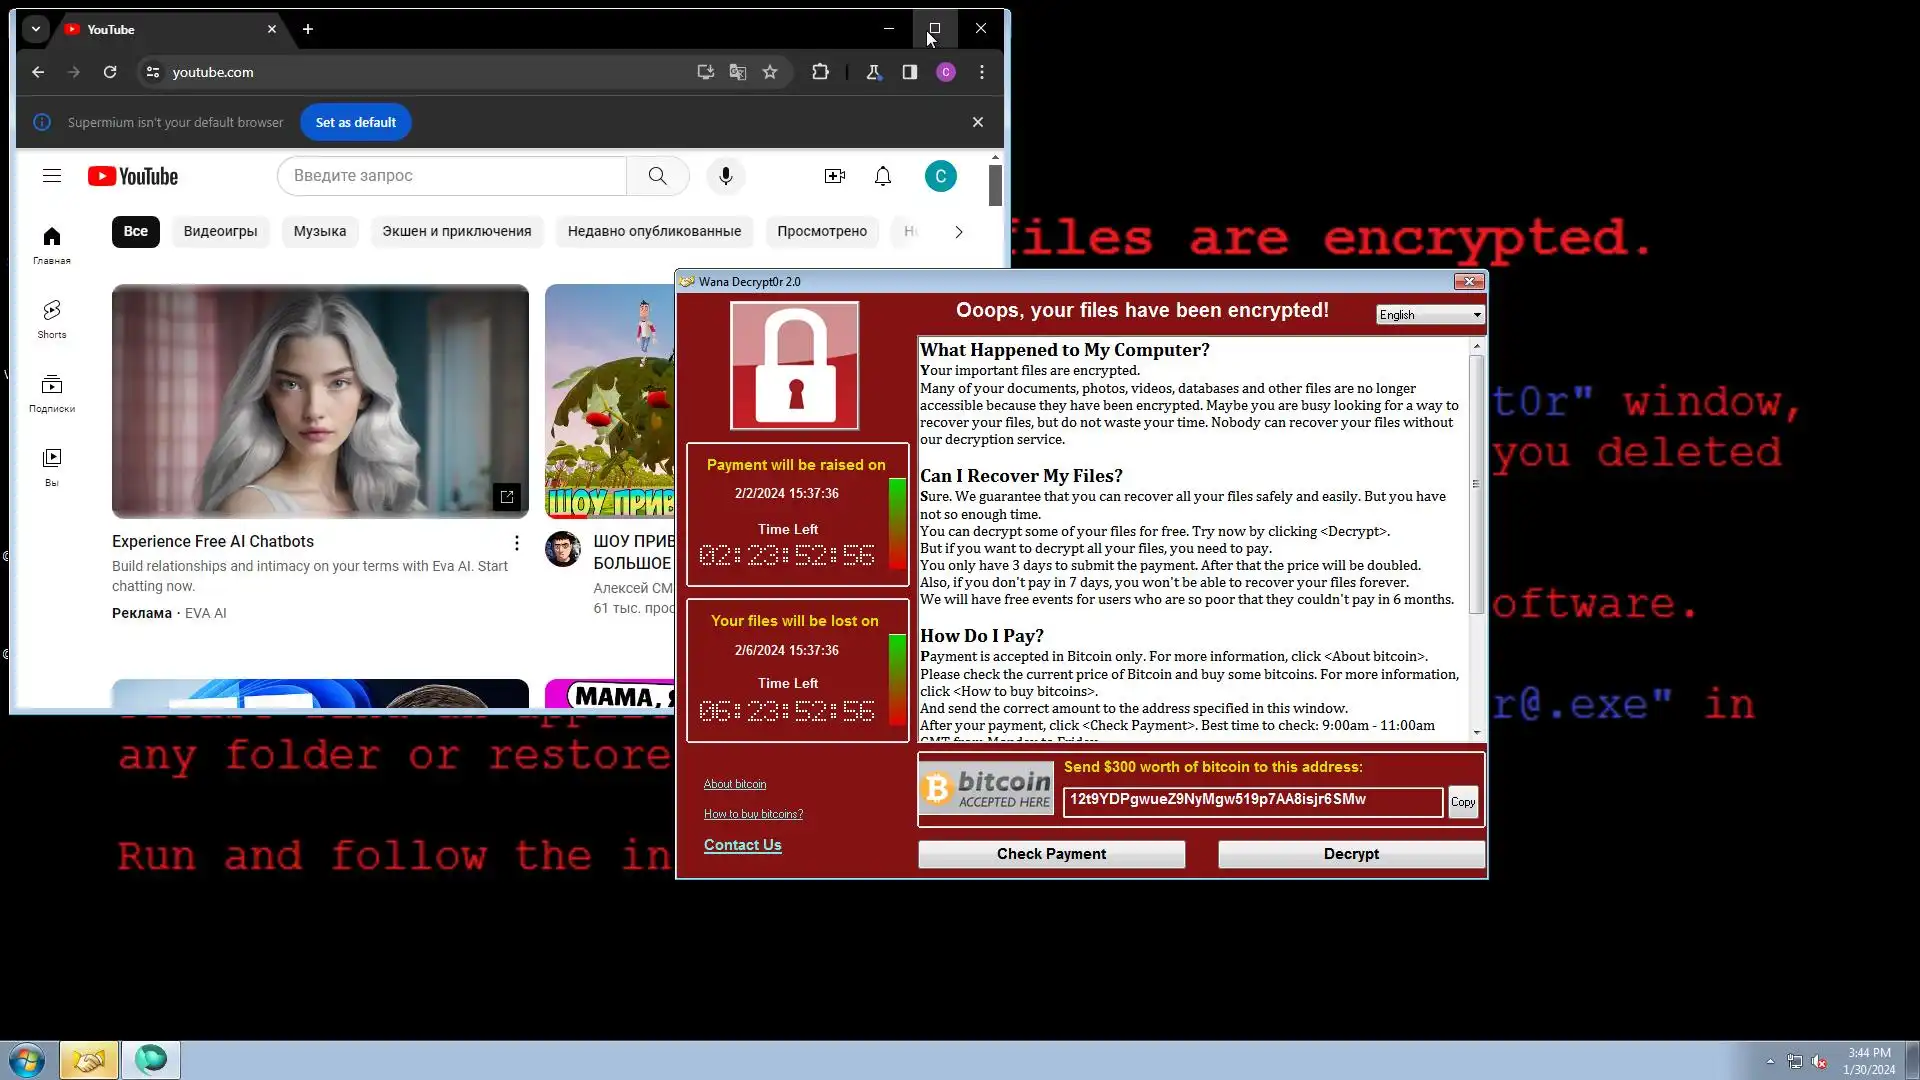Click the YouTube create video icon
Image resolution: width=1920 pixels, height=1080 pixels.
pos(834,176)
